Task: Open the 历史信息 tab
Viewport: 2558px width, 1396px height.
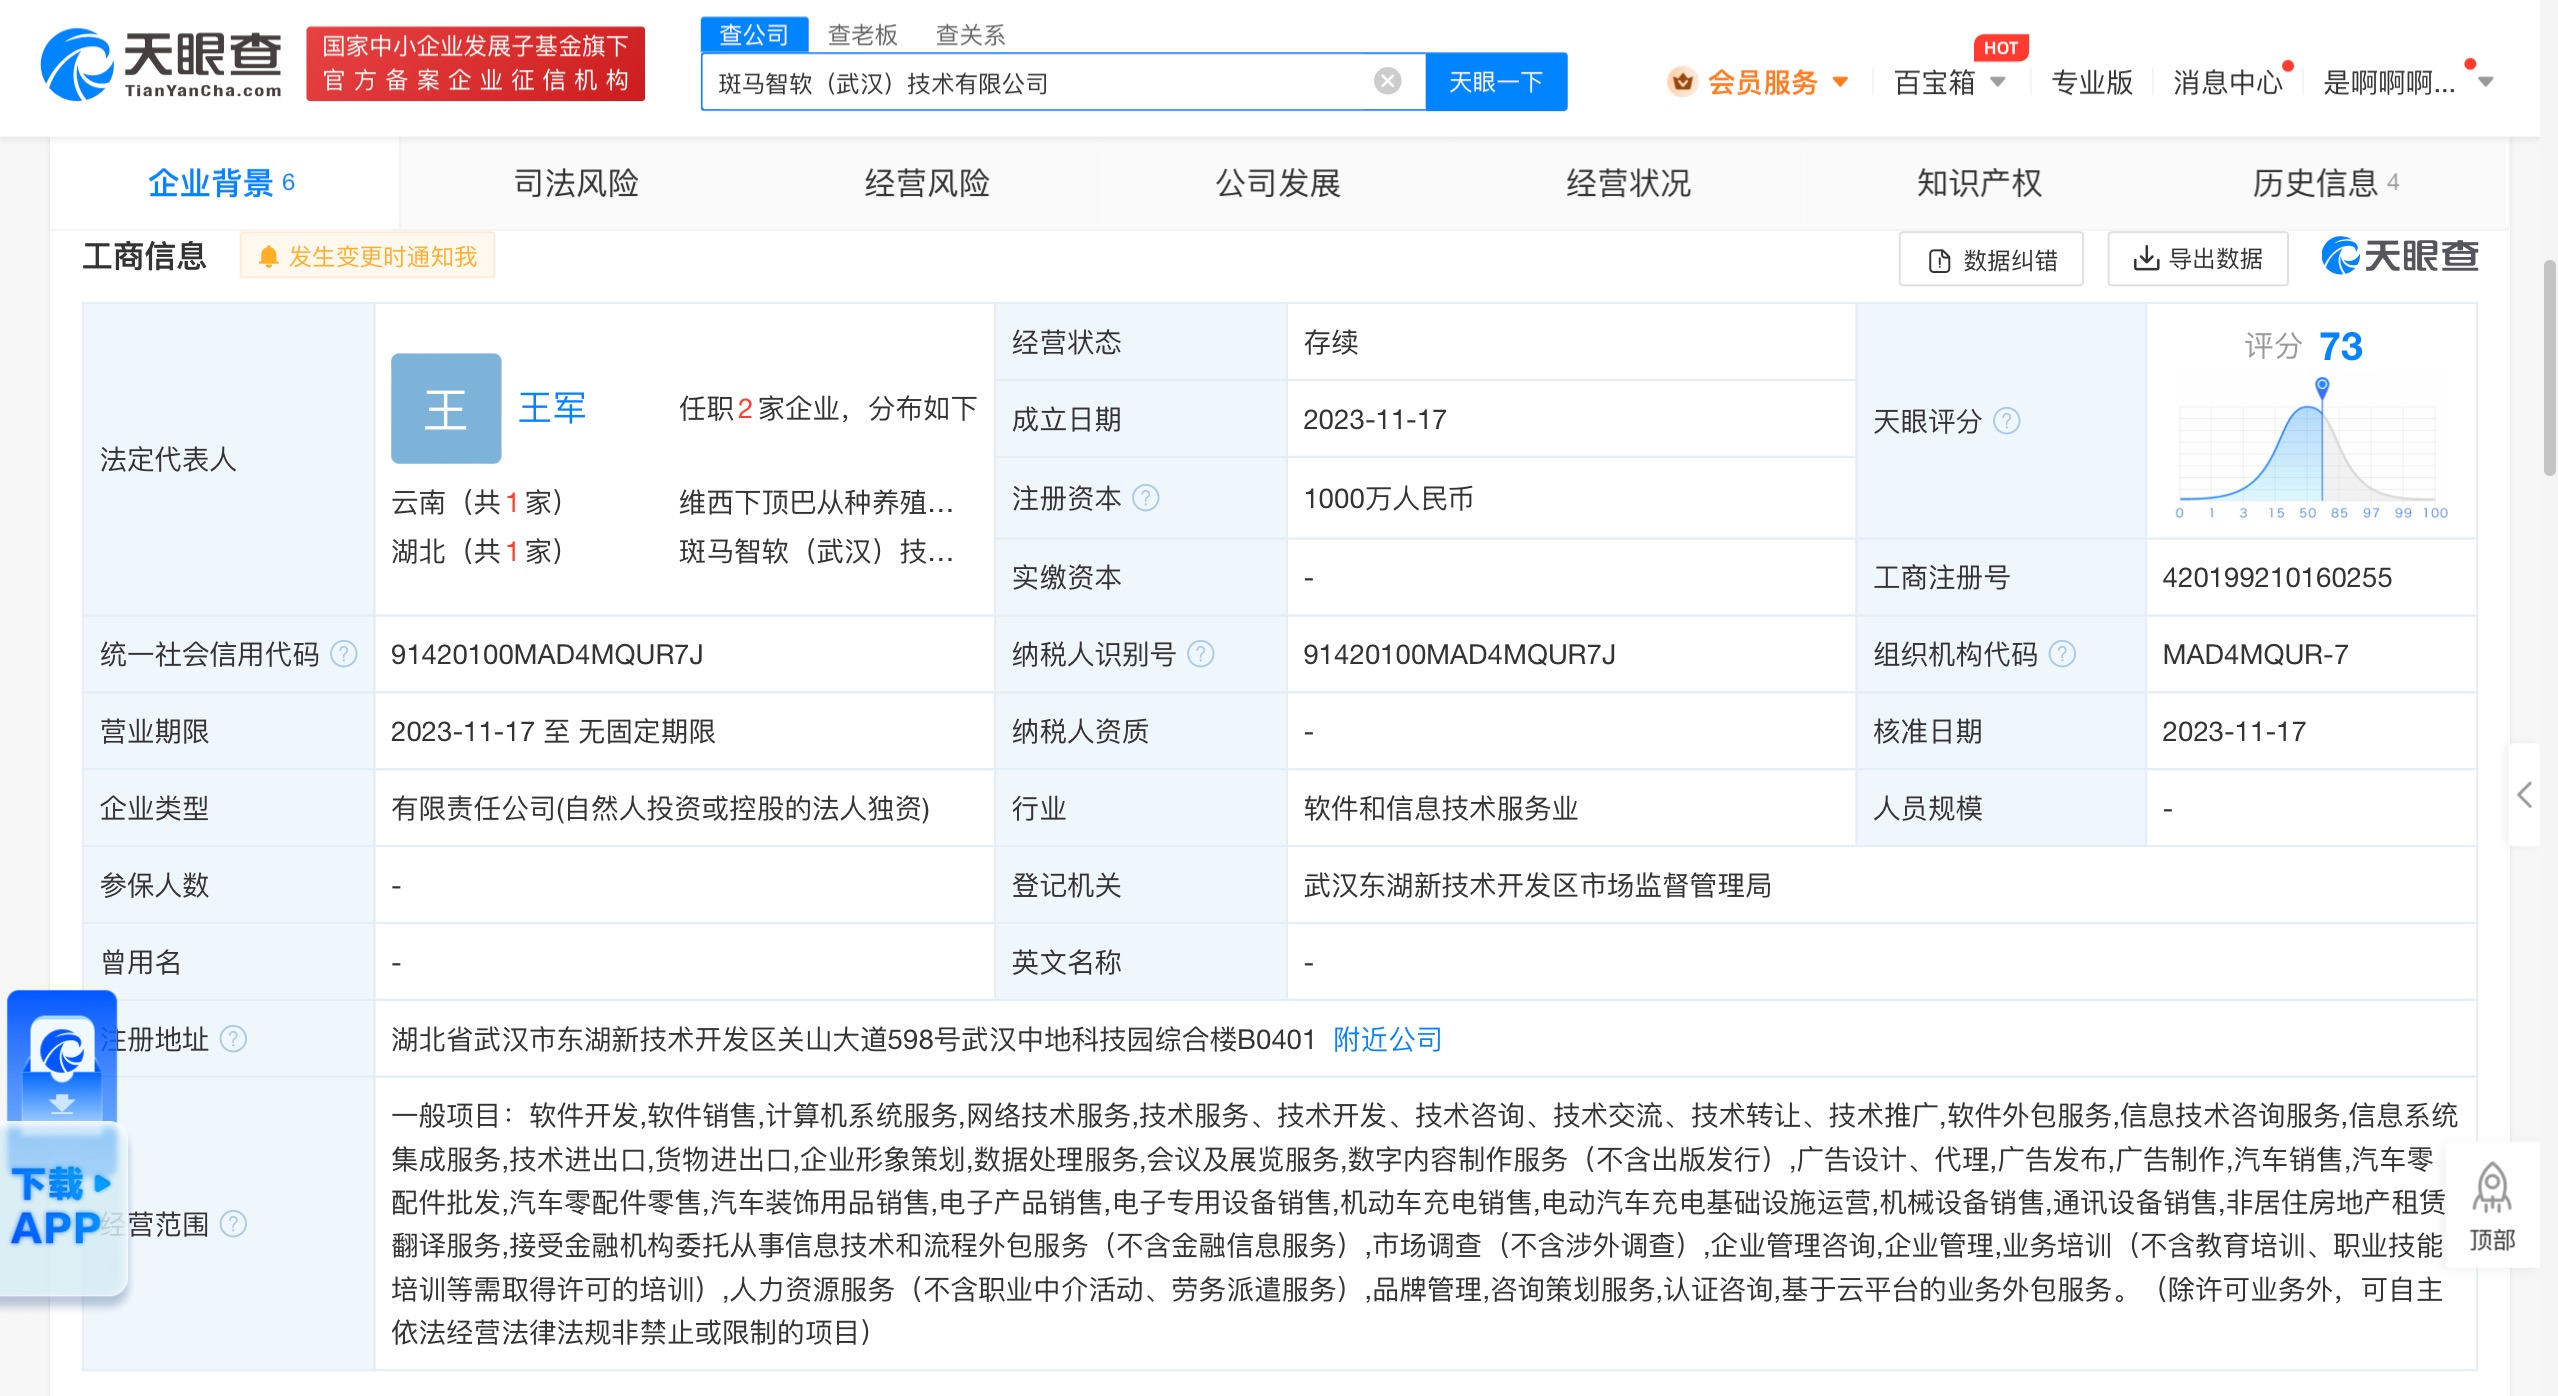Action: (x=2326, y=183)
